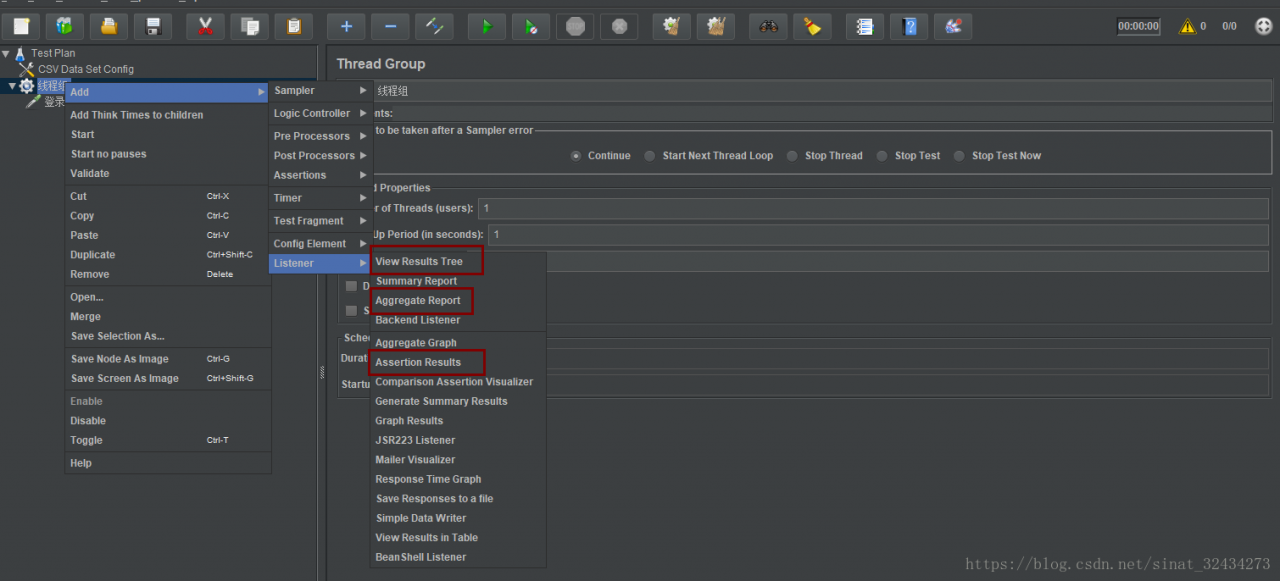Click the scissors Cut icon in toolbar

click(x=205, y=27)
